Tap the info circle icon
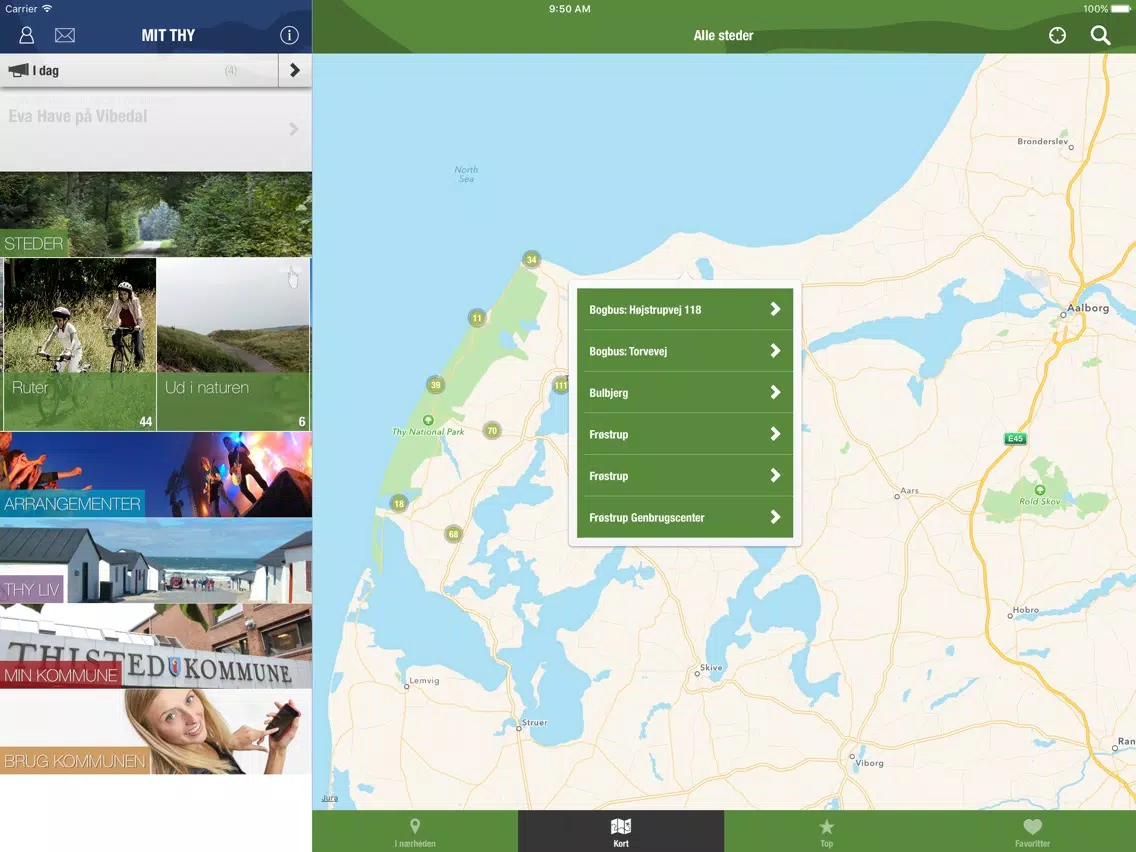Image resolution: width=1136 pixels, height=852 pixels. point(289,35)
